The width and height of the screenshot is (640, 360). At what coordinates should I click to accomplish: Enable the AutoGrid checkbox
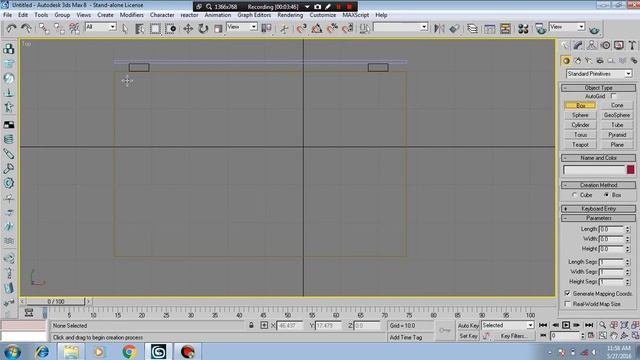(x=613, y=96)
